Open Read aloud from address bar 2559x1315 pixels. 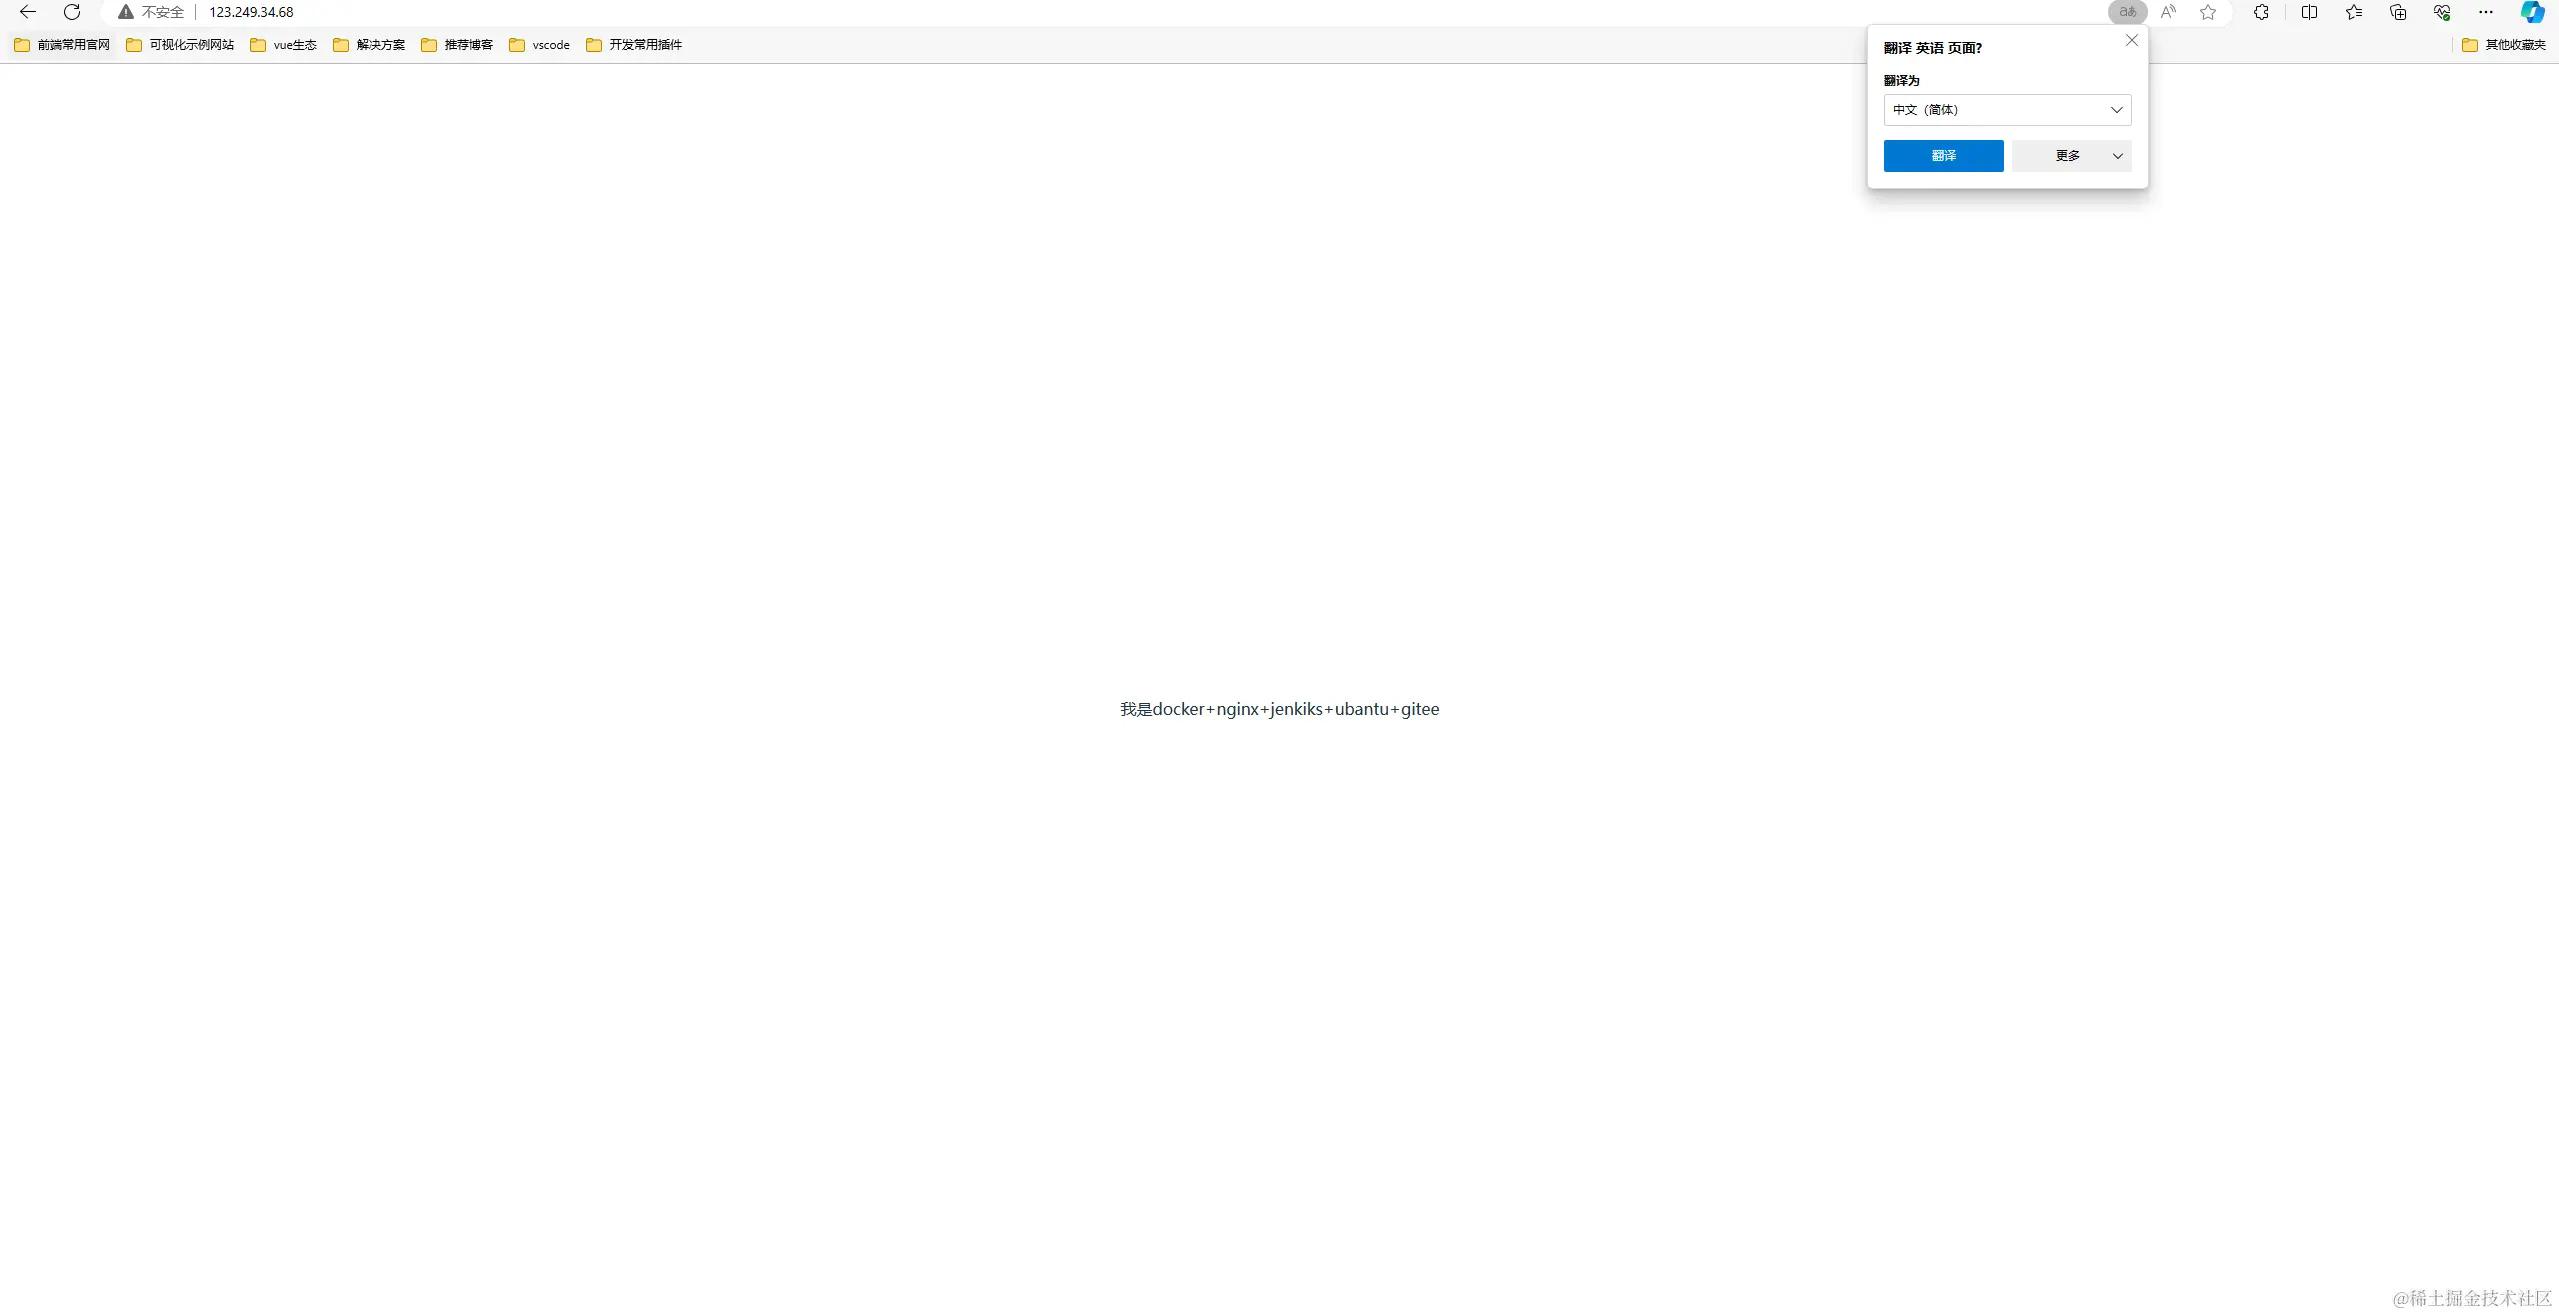(x=2168, y=12)
